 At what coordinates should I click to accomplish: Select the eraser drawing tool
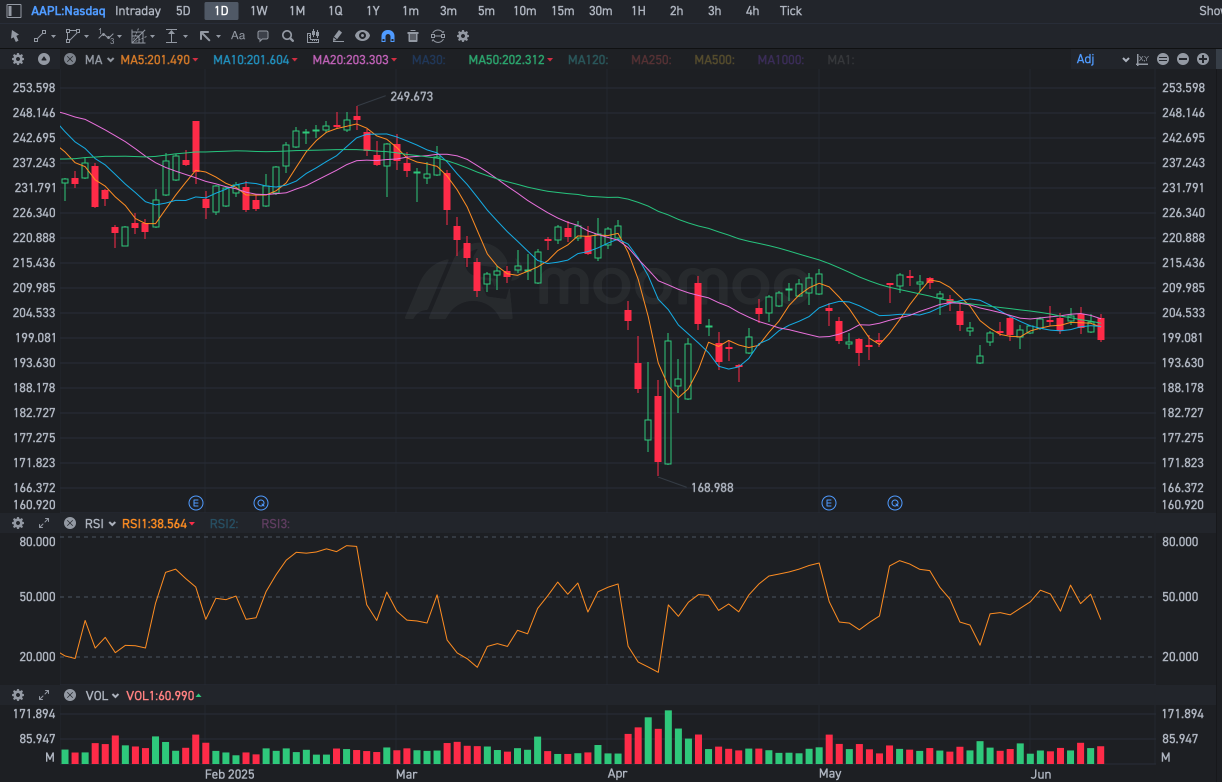(x=338, y=36)
